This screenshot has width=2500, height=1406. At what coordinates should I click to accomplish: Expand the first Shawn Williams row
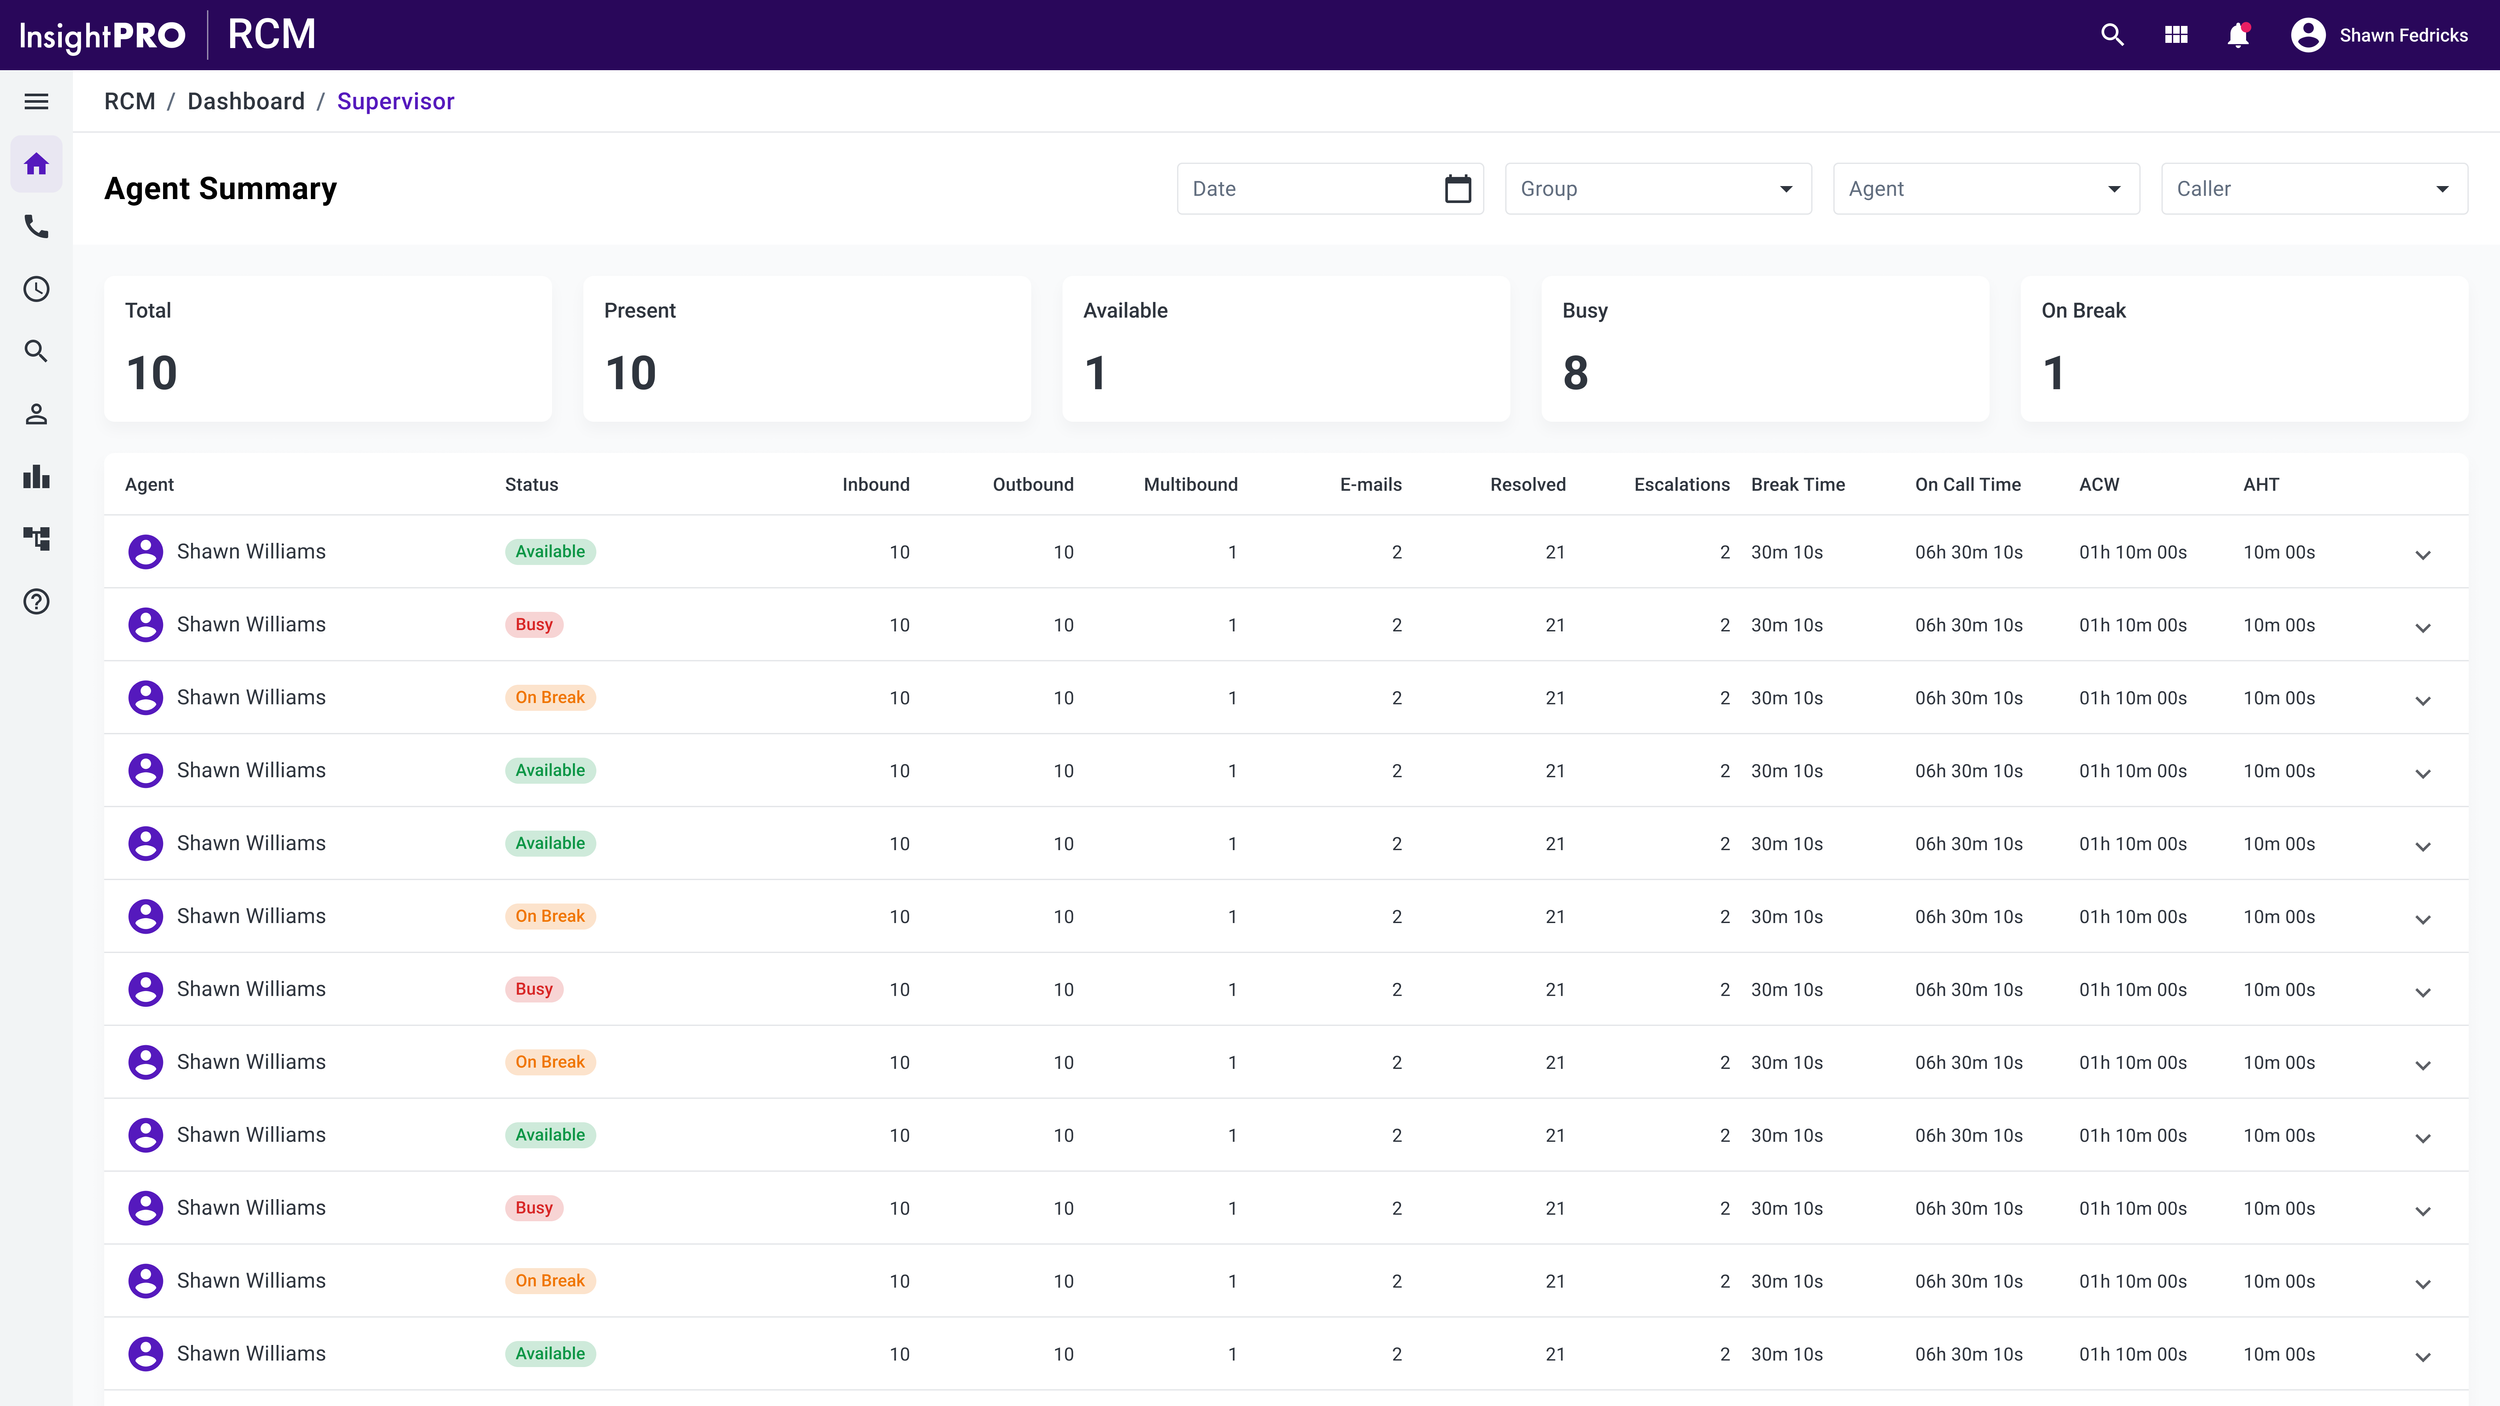2422,554
